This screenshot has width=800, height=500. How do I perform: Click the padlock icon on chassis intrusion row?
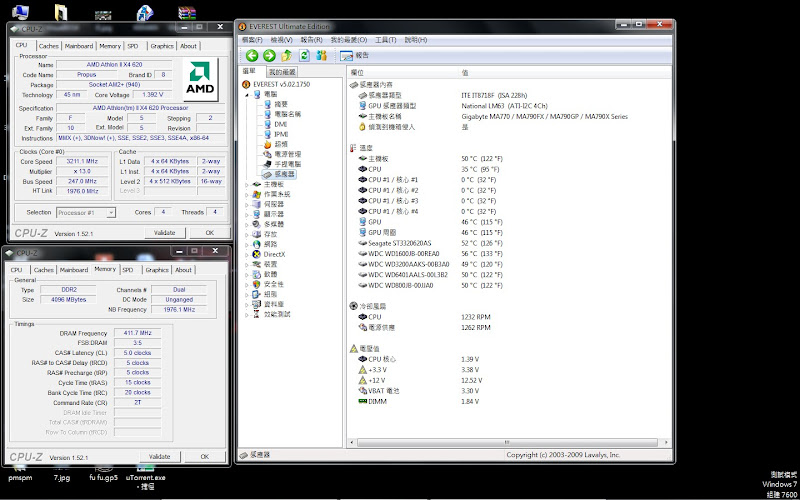click(362, 127)
